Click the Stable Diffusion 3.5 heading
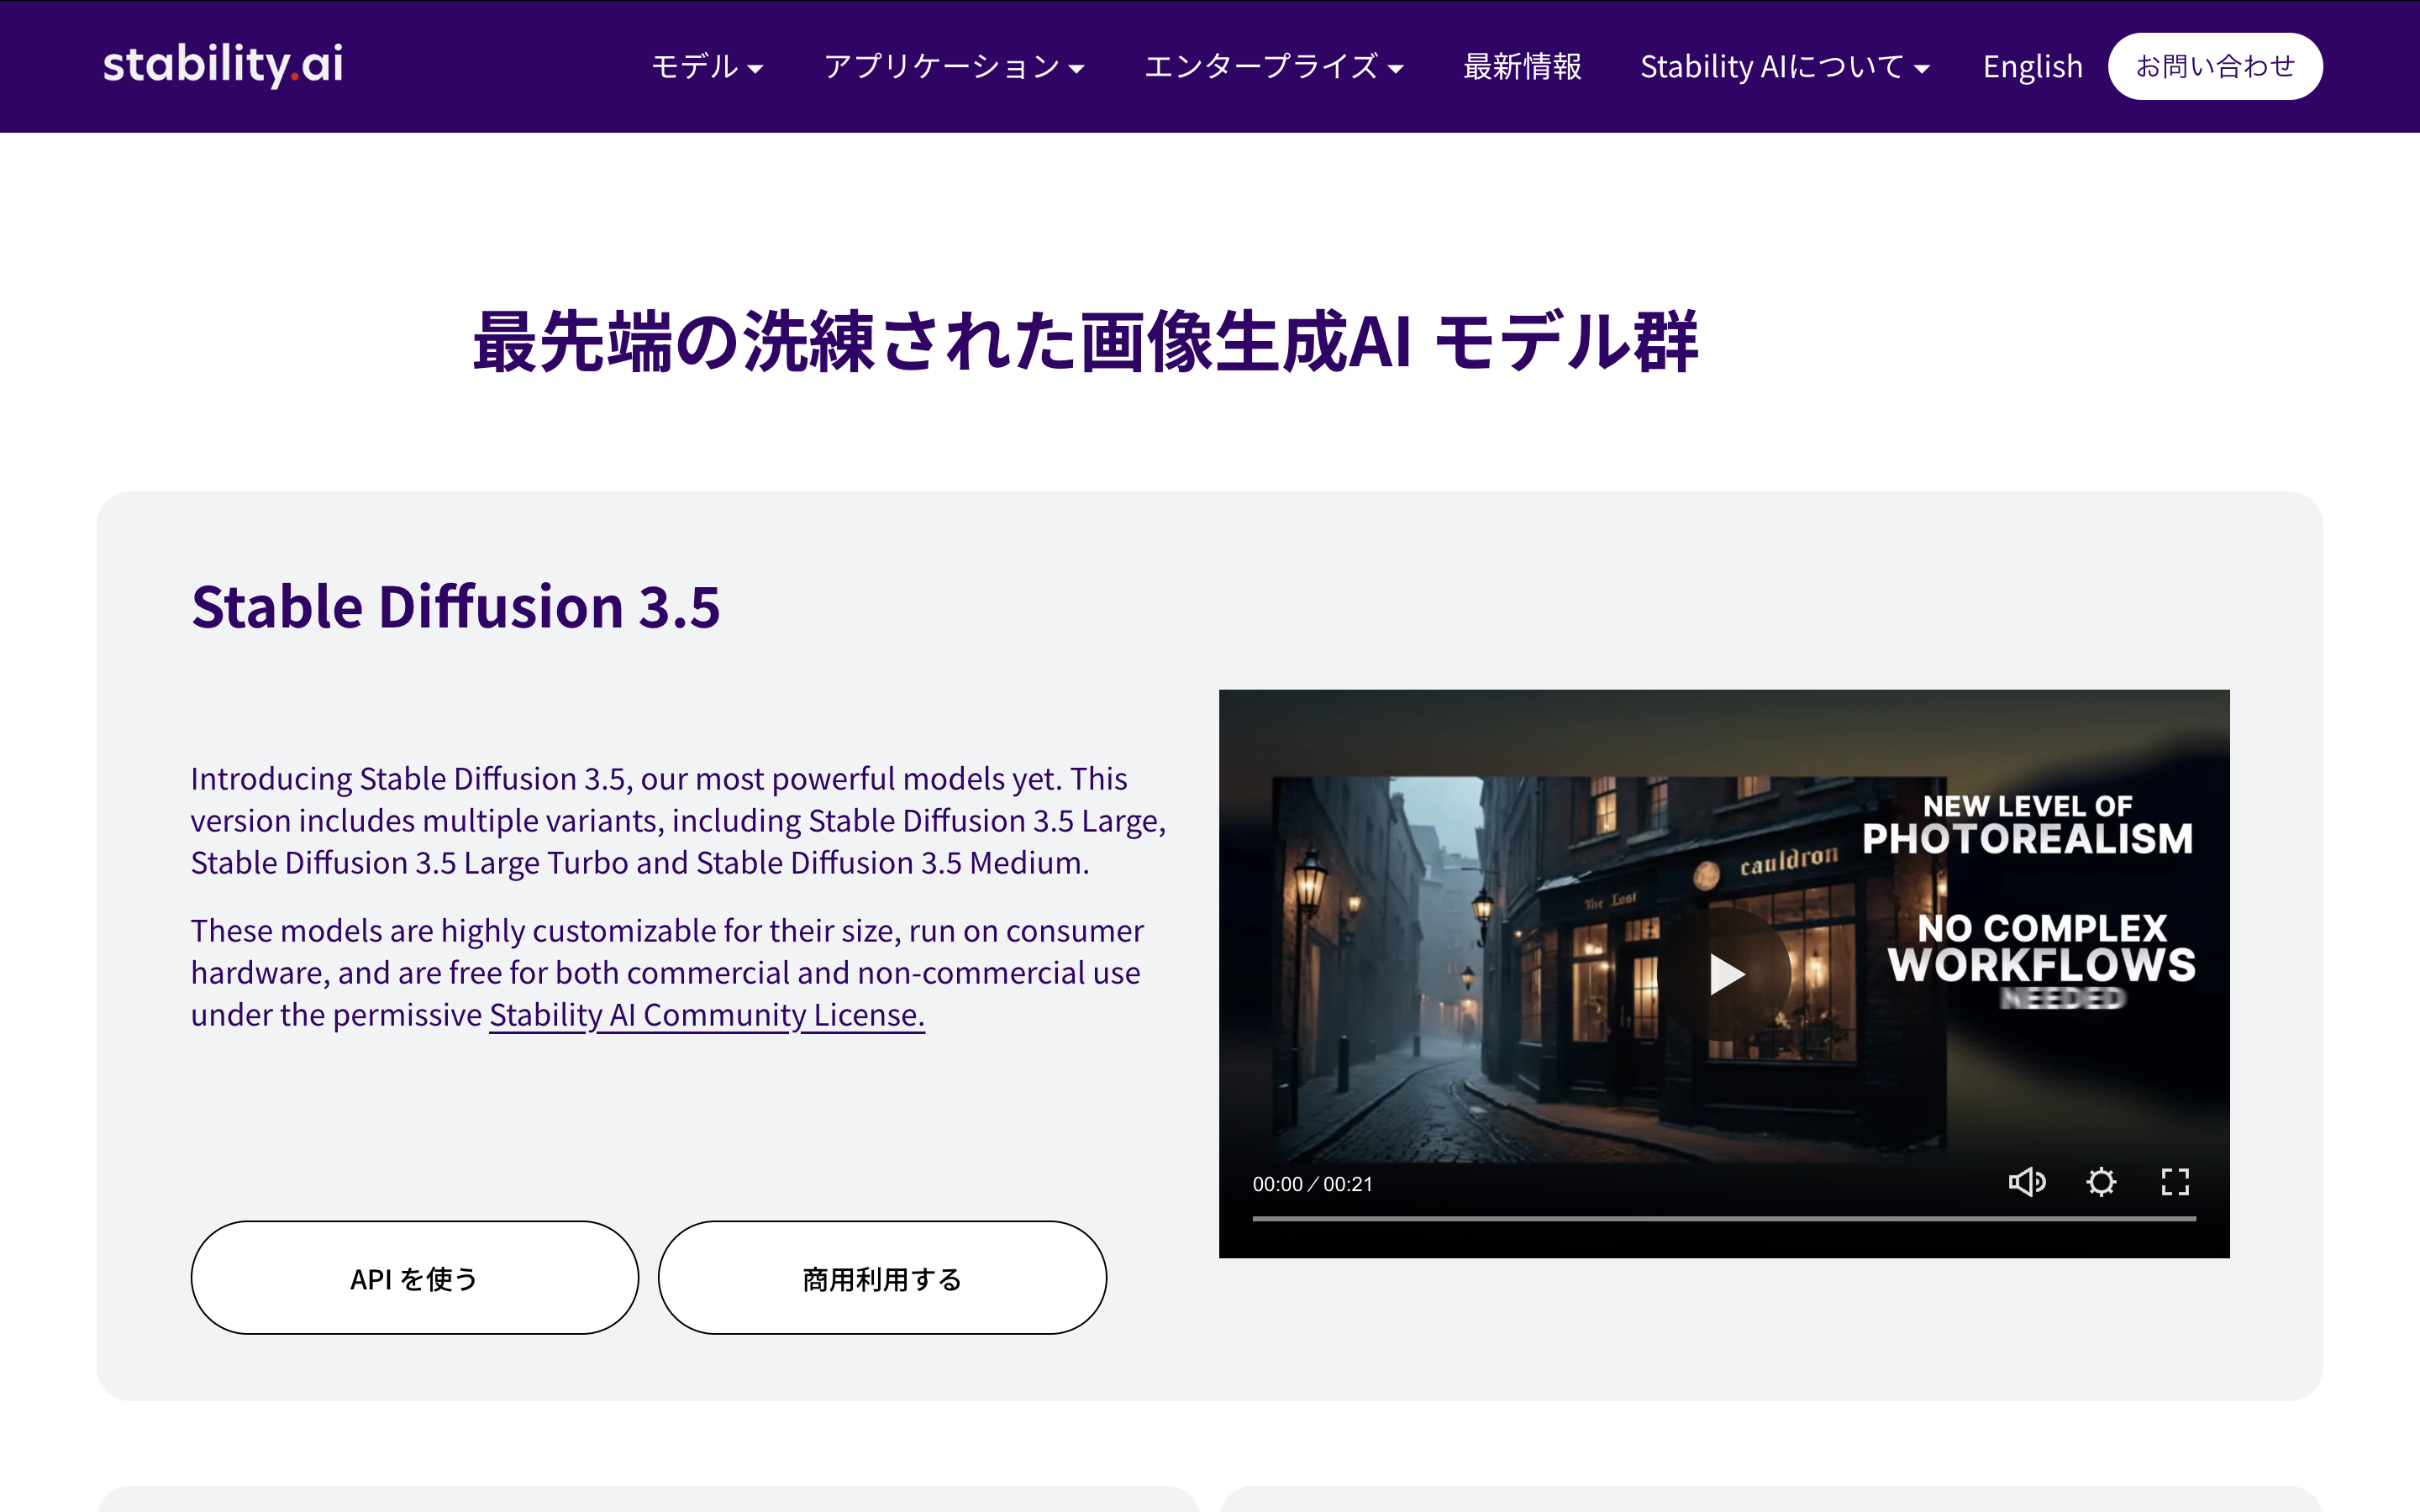 point(455,607)
